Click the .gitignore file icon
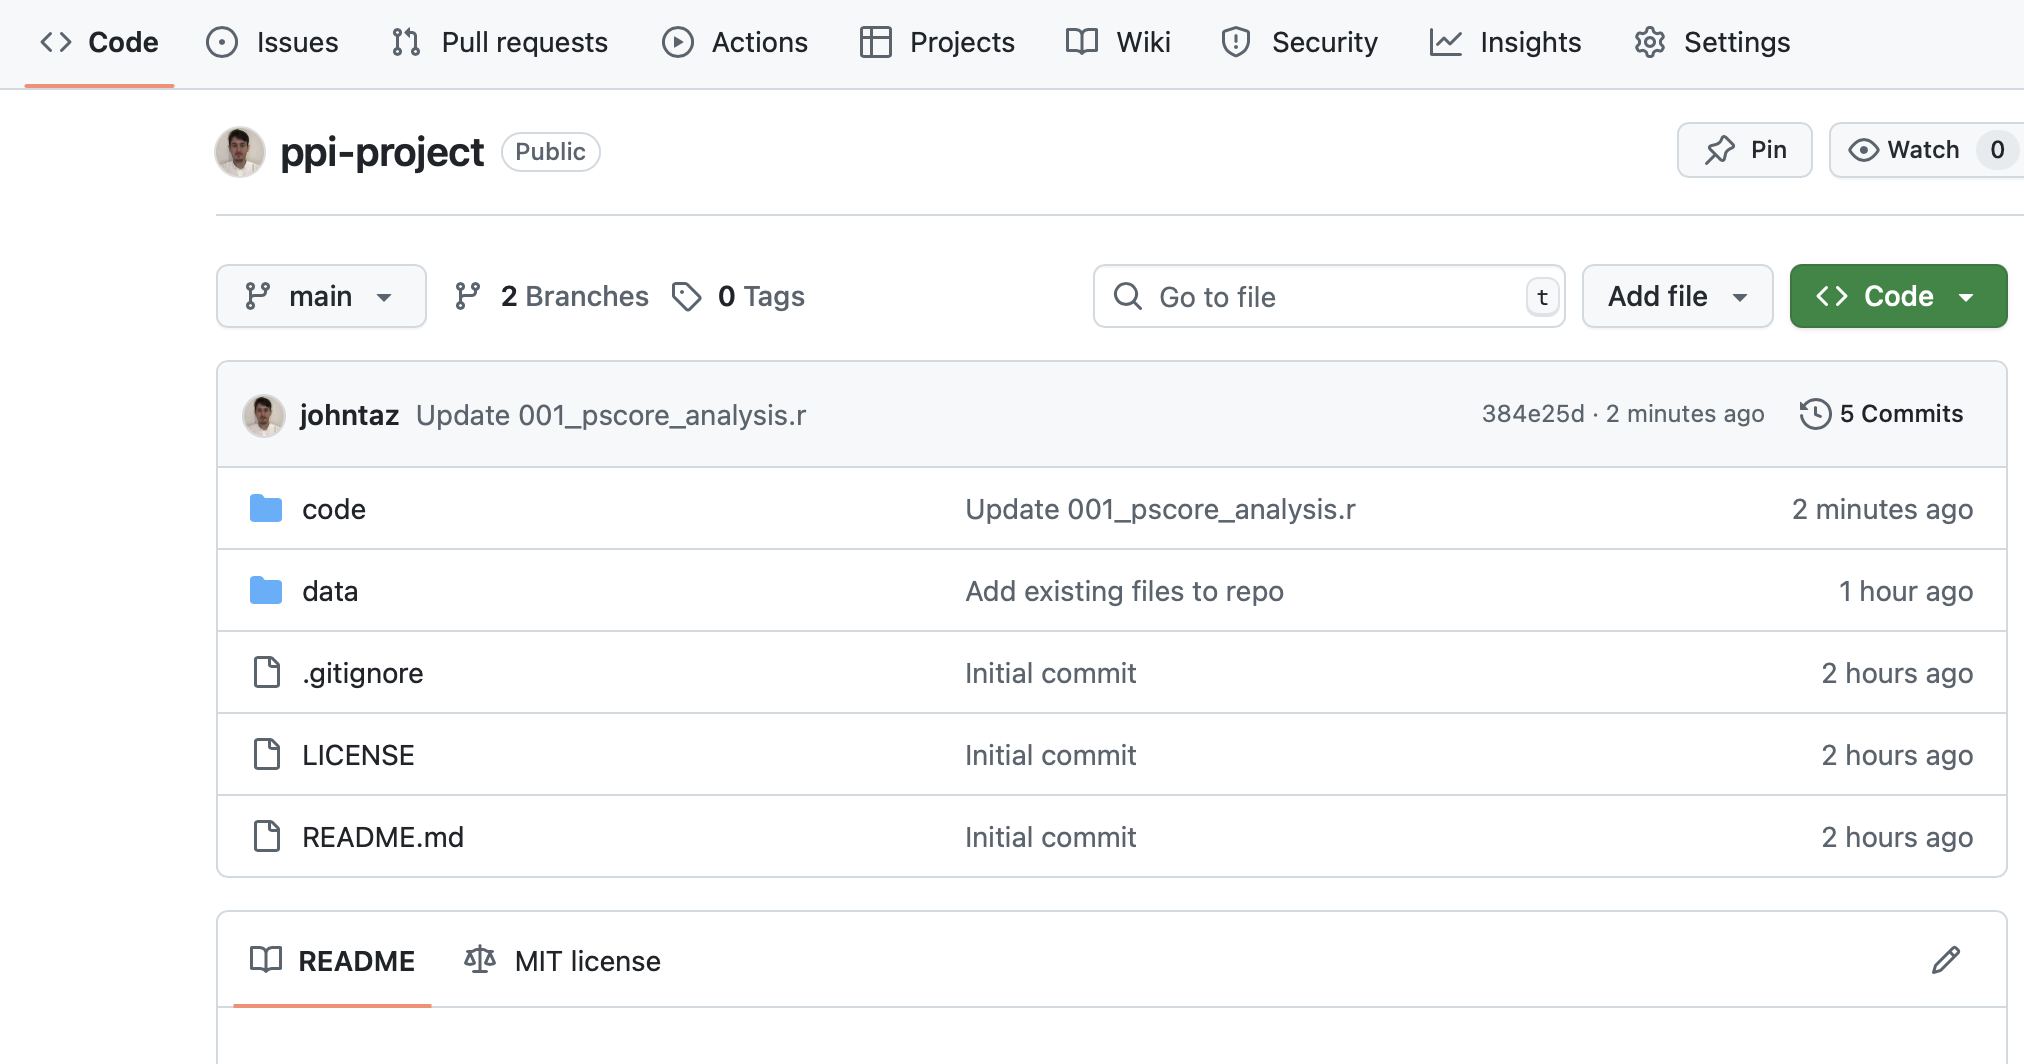The width and height of the screenshot is (2024, 1064). pos(266,673)
